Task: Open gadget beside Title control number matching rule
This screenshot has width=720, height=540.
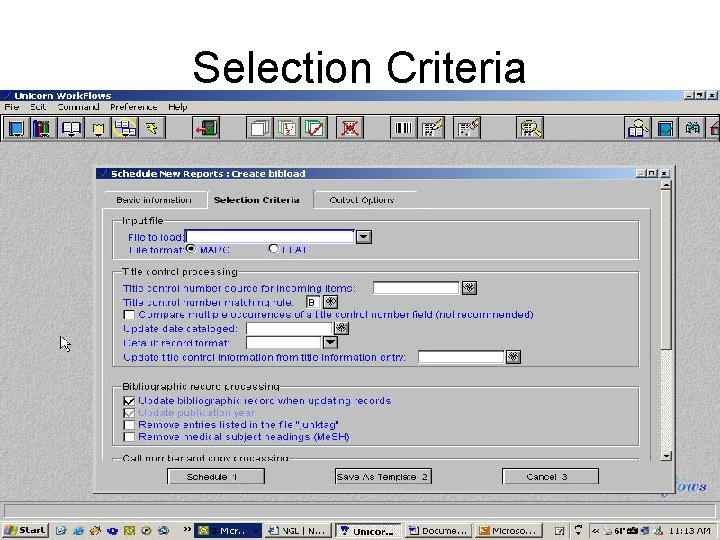Action: point(331,302)
